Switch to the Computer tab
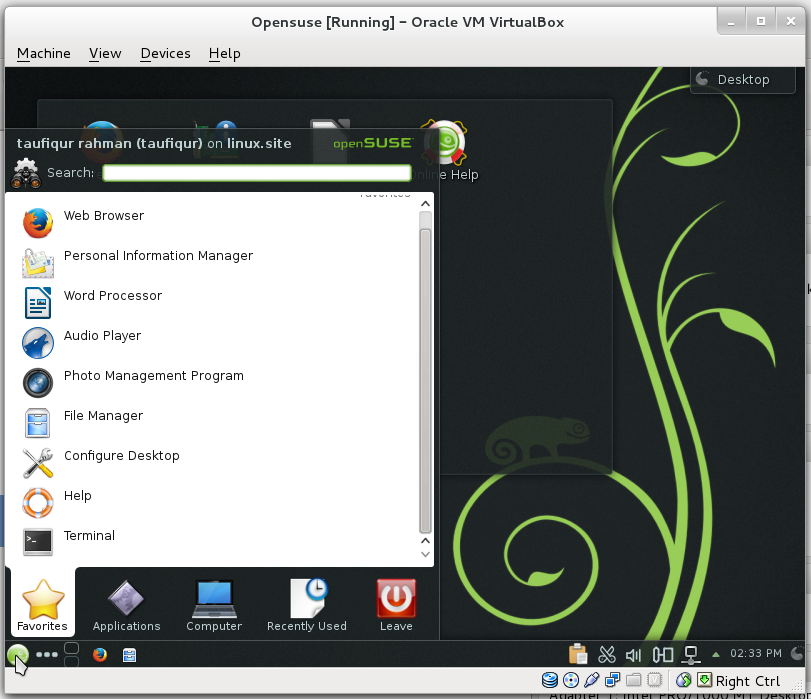This screenshot has height=699, width=811. click(213, 604)
